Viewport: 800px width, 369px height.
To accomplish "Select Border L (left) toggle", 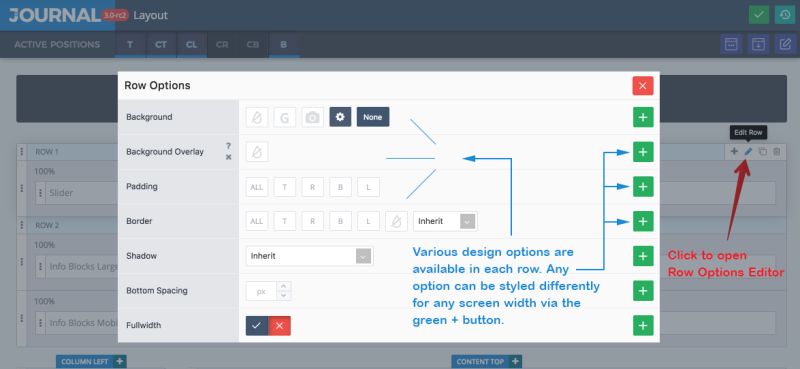I will click(368, 222).
